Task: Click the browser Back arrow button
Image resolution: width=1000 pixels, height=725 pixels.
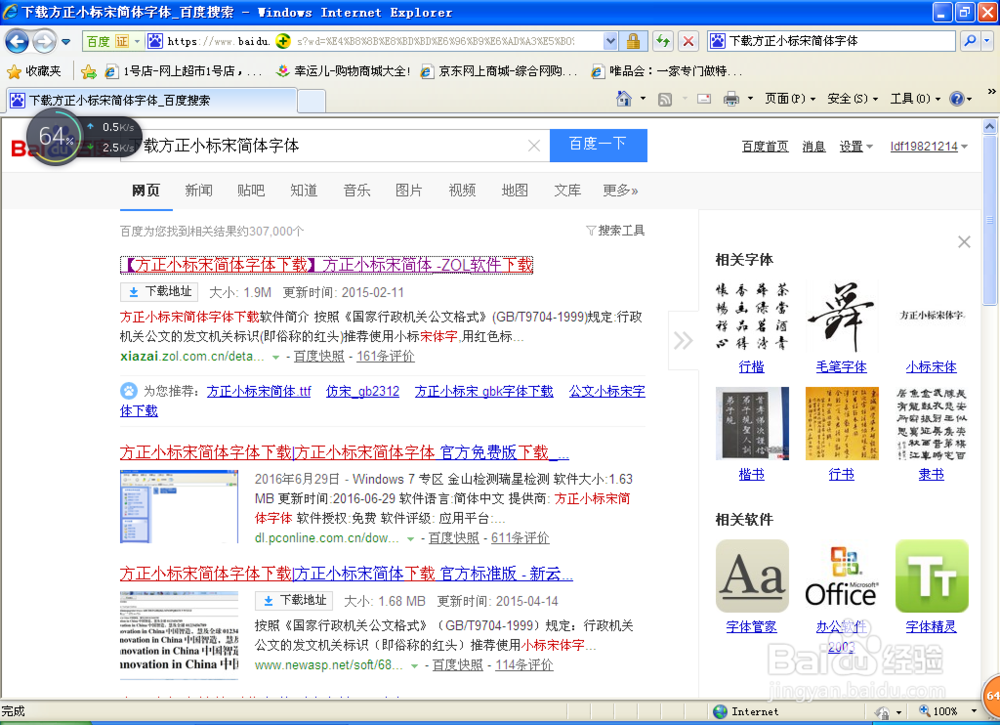Action: pyautogui.click(x=17, y=42)
